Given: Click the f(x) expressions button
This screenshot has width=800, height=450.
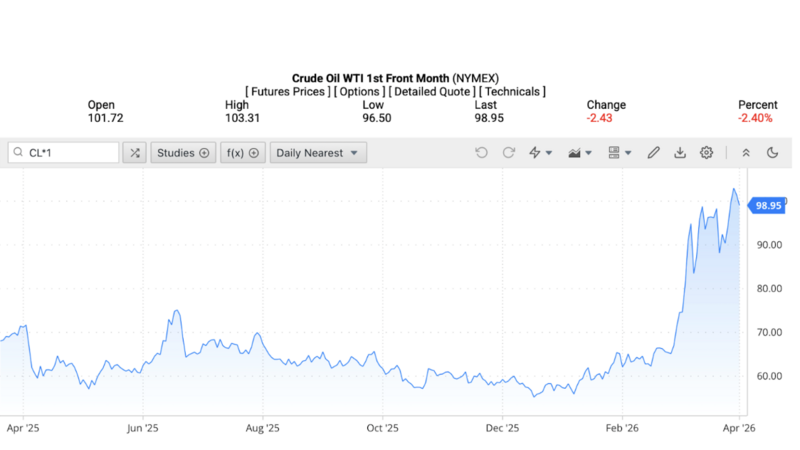Looking at the screenshot, I should click(242, 153).
